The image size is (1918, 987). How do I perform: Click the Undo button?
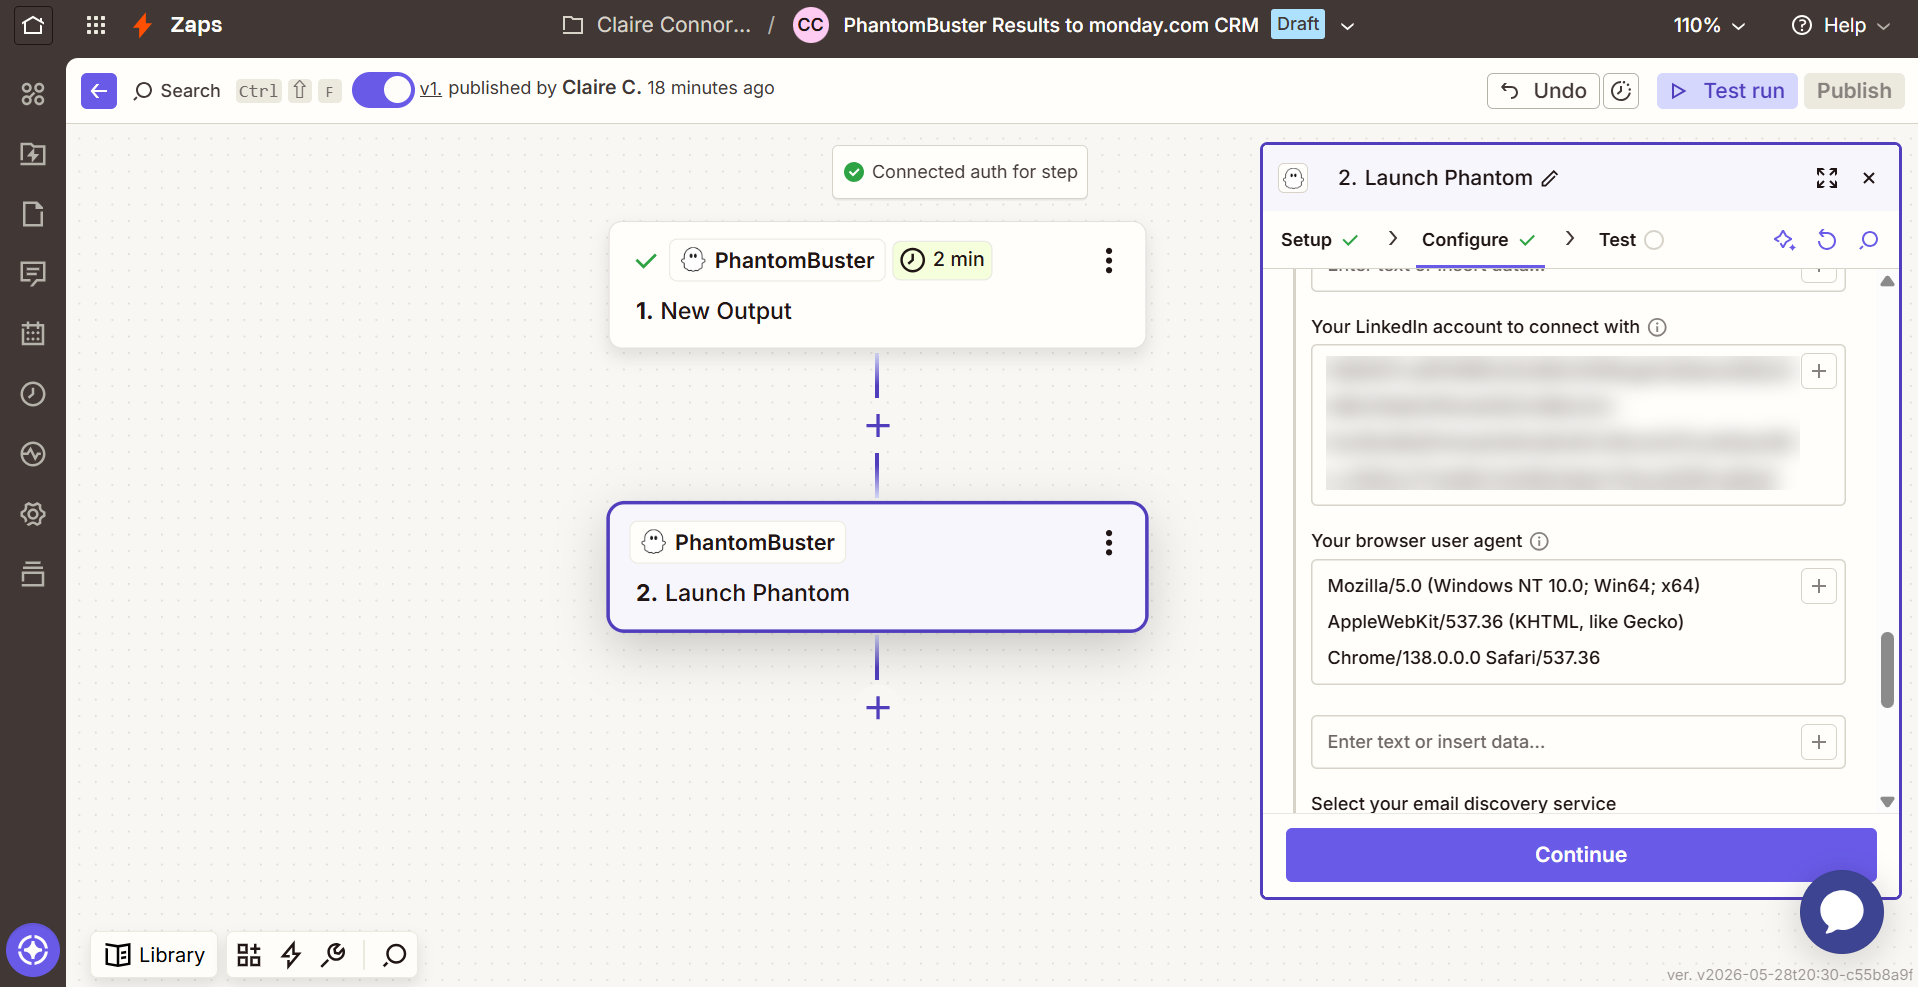(x=1543, y=91)
